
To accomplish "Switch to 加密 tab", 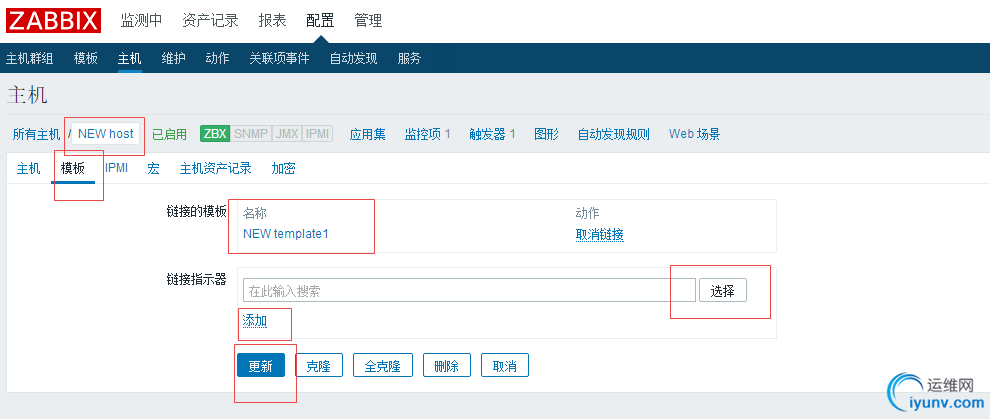I will (283, 168).
